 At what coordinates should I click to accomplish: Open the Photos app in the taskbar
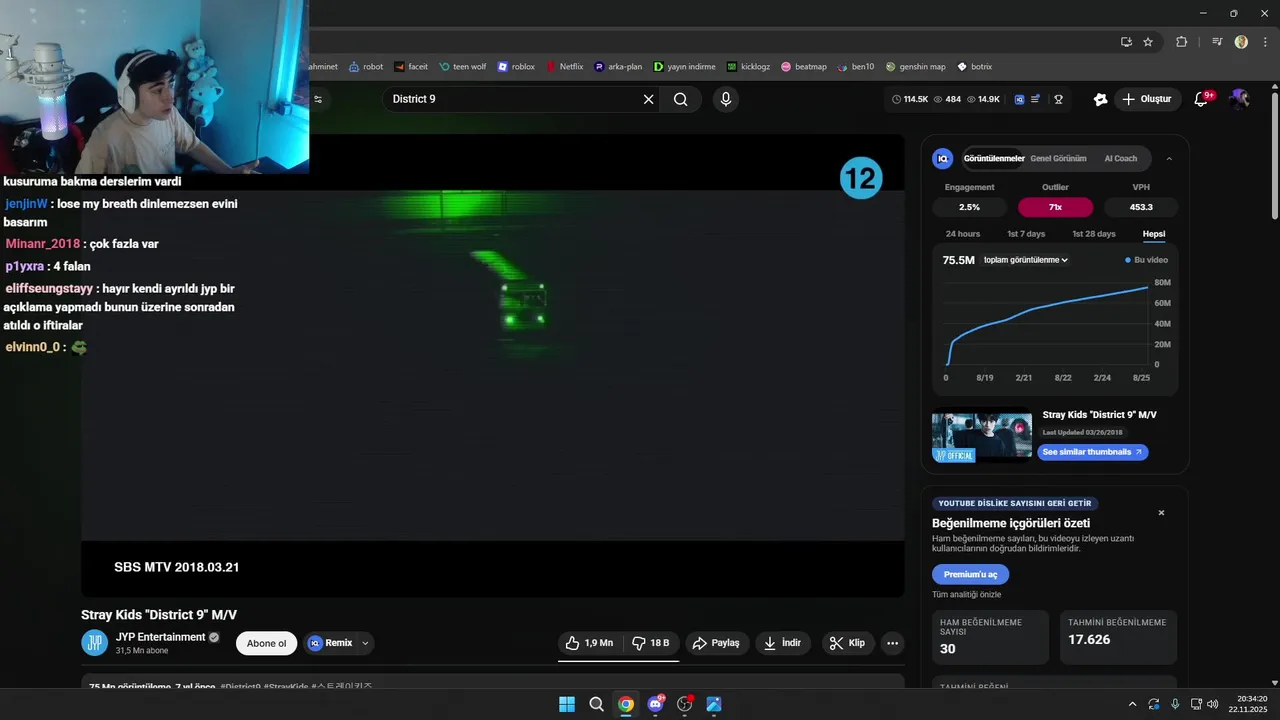pyautogui.click(x=714, y=704)
